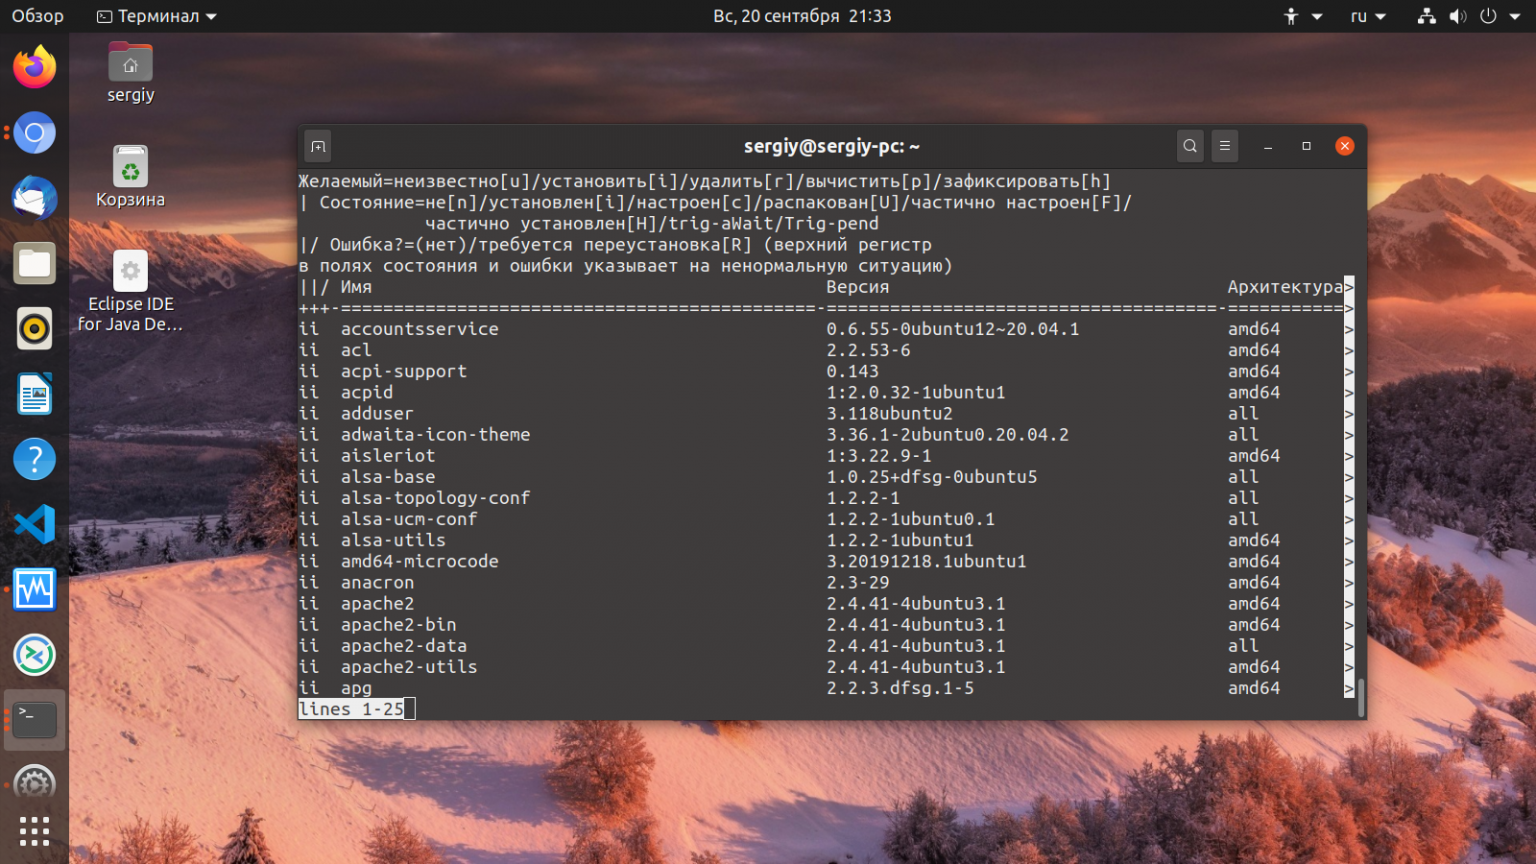Open LibreOffice Writer from the dock

34,393
